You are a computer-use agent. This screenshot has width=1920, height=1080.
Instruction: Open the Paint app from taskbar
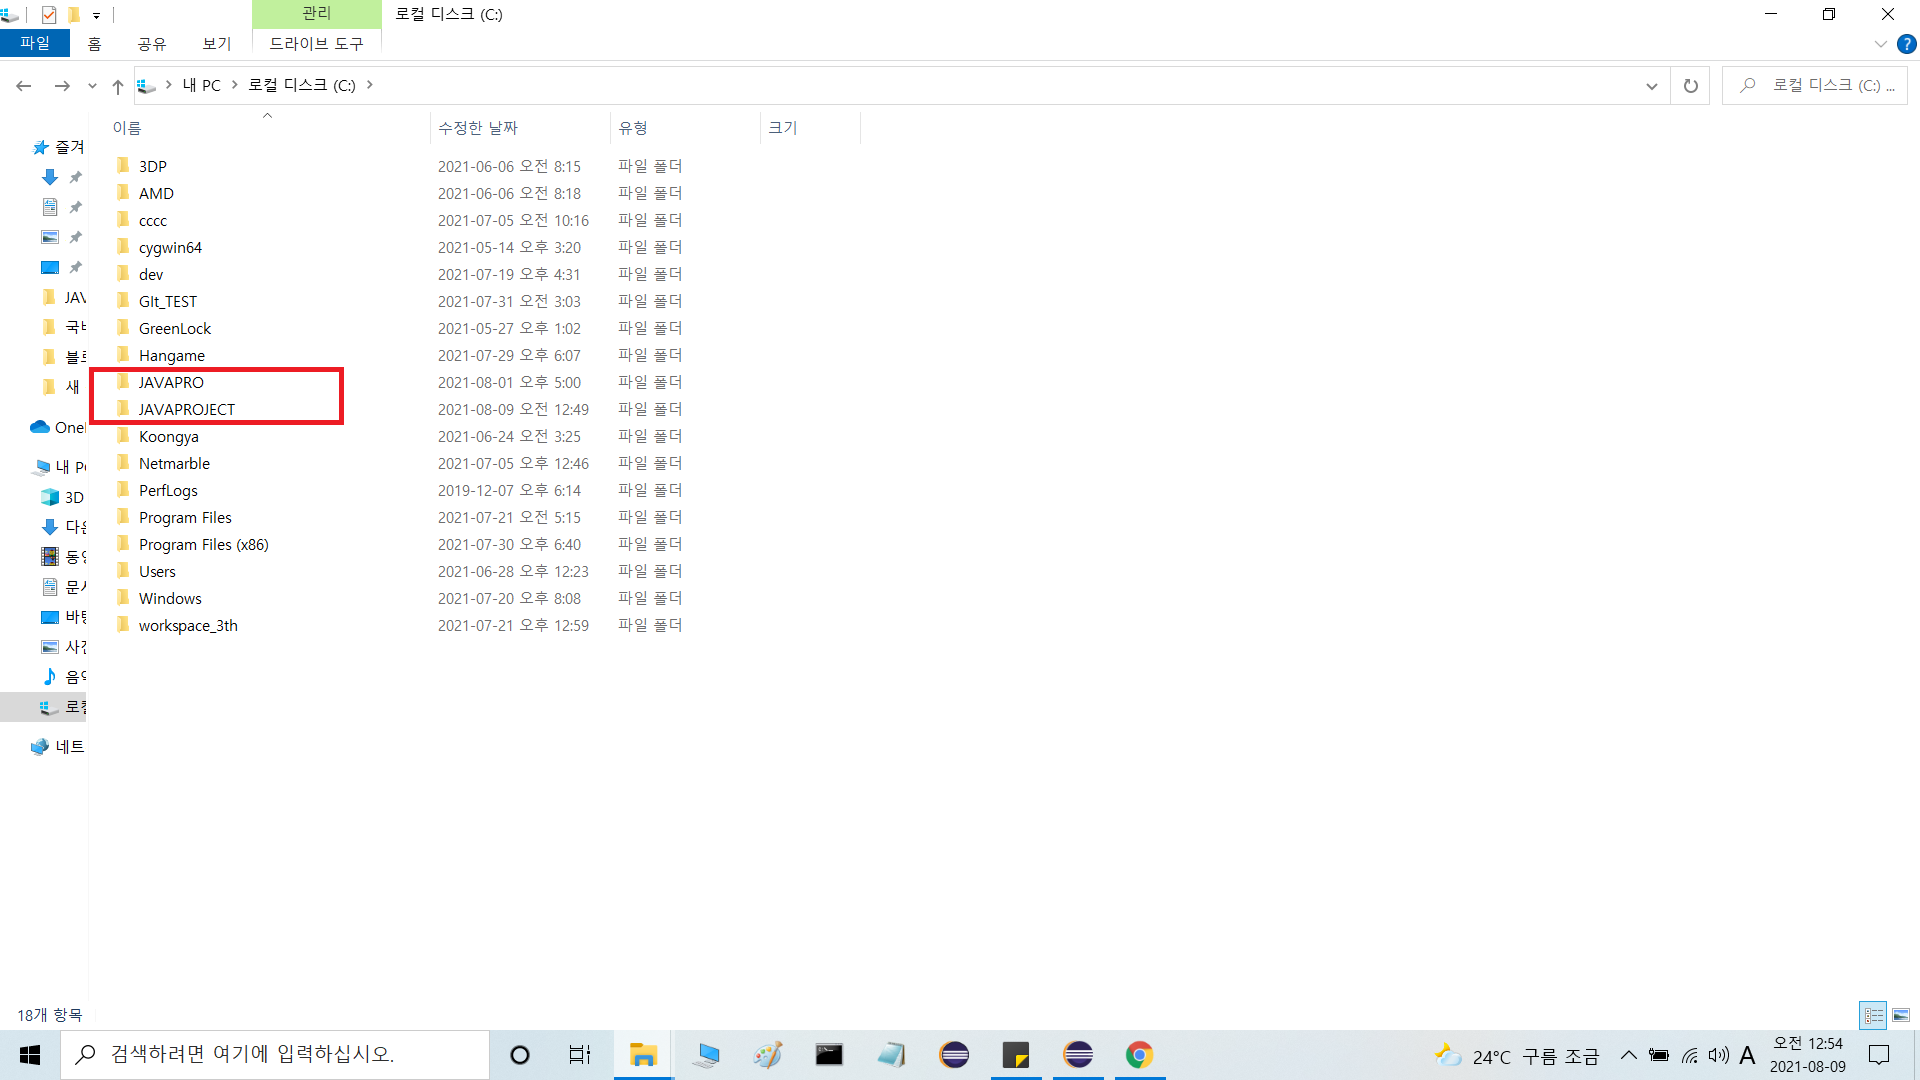768,1055
